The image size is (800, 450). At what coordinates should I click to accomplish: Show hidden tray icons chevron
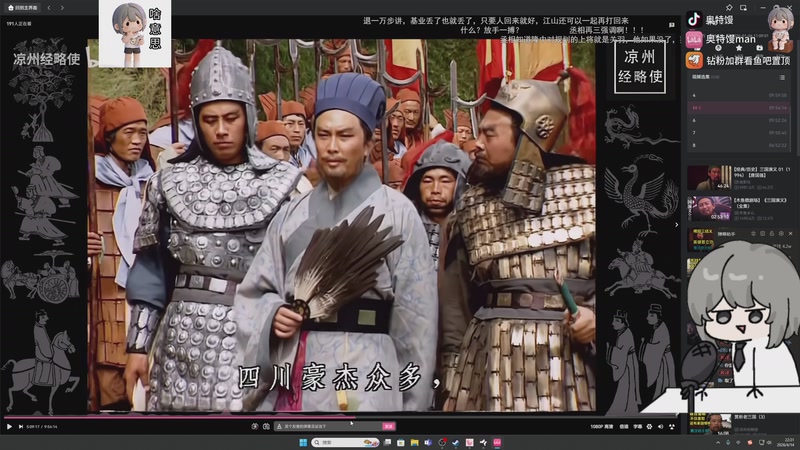coord(718,442)
